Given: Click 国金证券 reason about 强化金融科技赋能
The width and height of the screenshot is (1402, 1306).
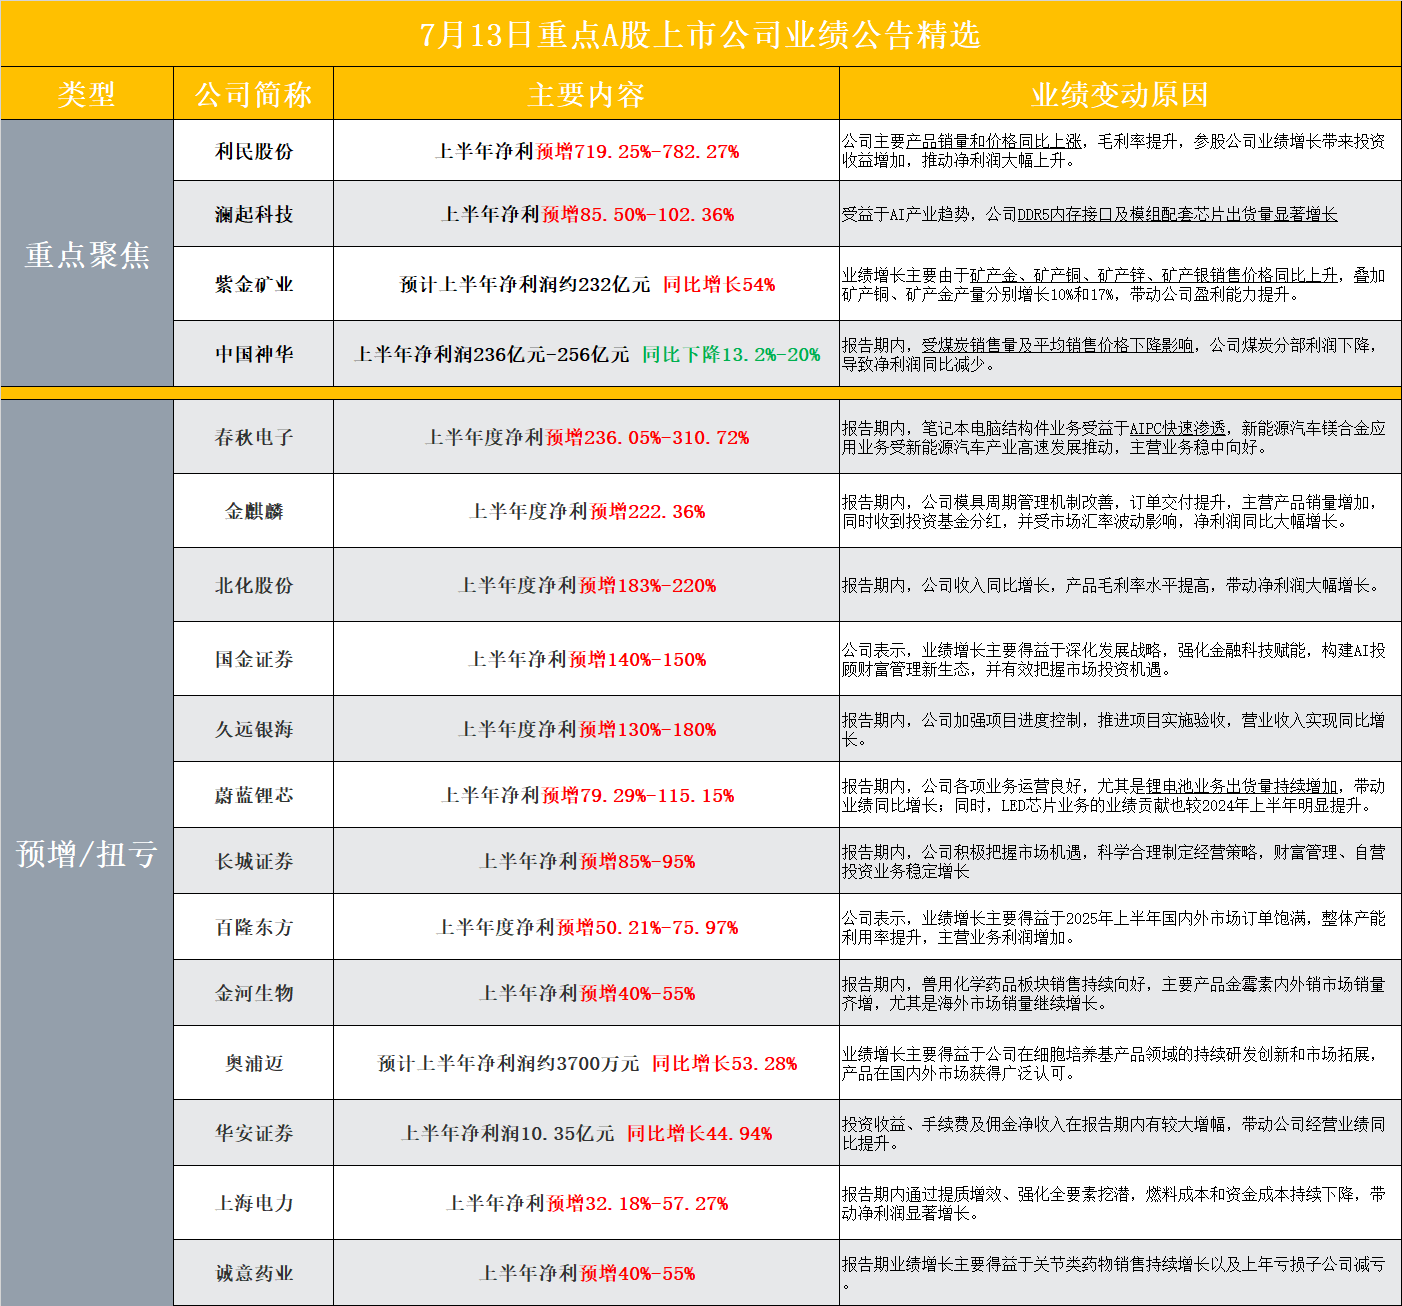Looking at the screenshot, I should [x=1120, y=659].
